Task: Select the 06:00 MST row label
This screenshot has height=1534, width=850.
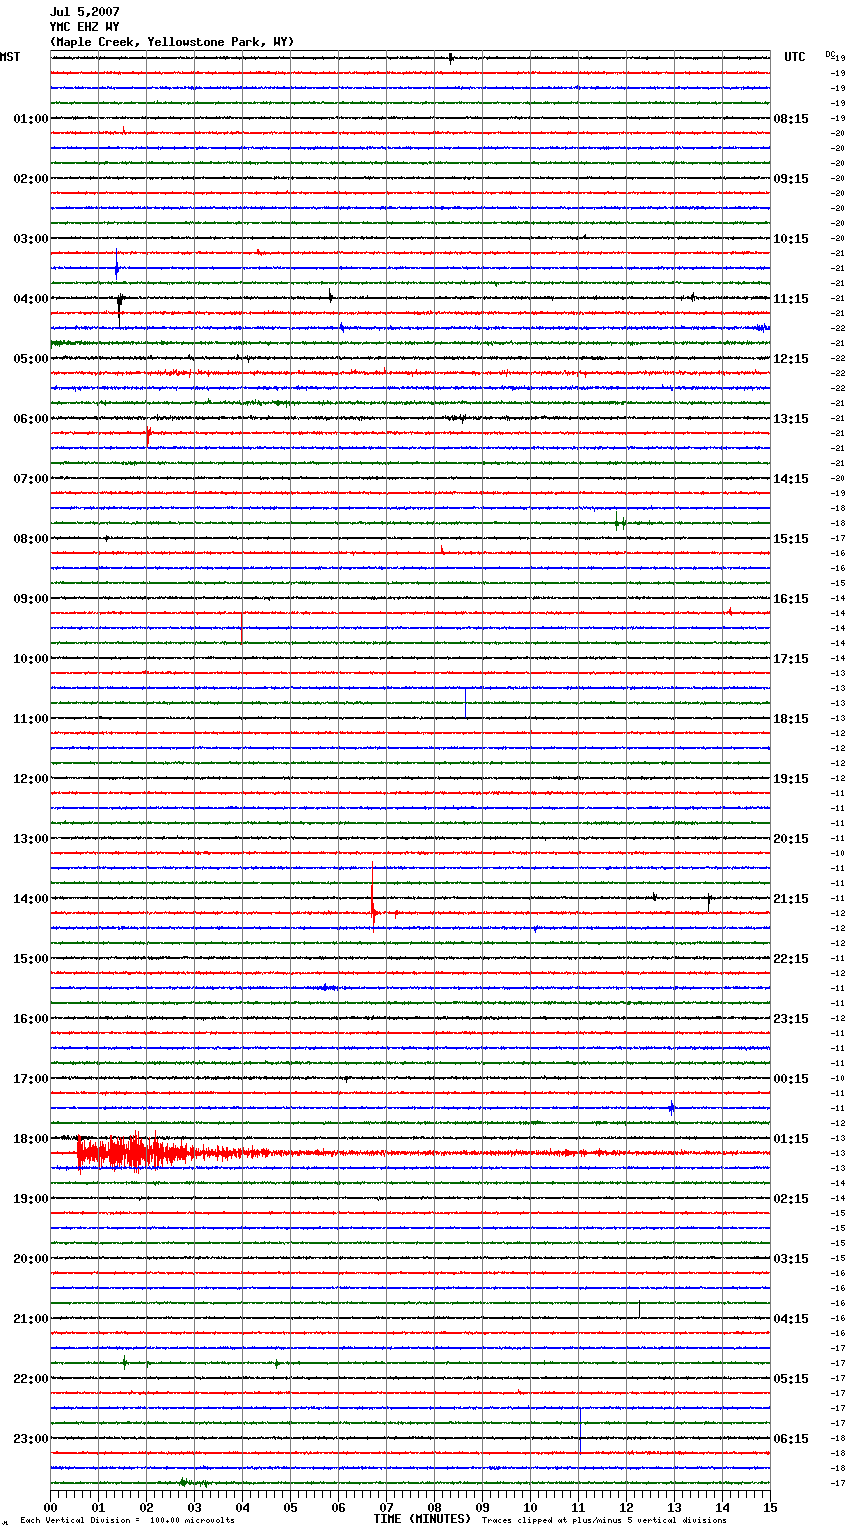Action: [30, 419]
